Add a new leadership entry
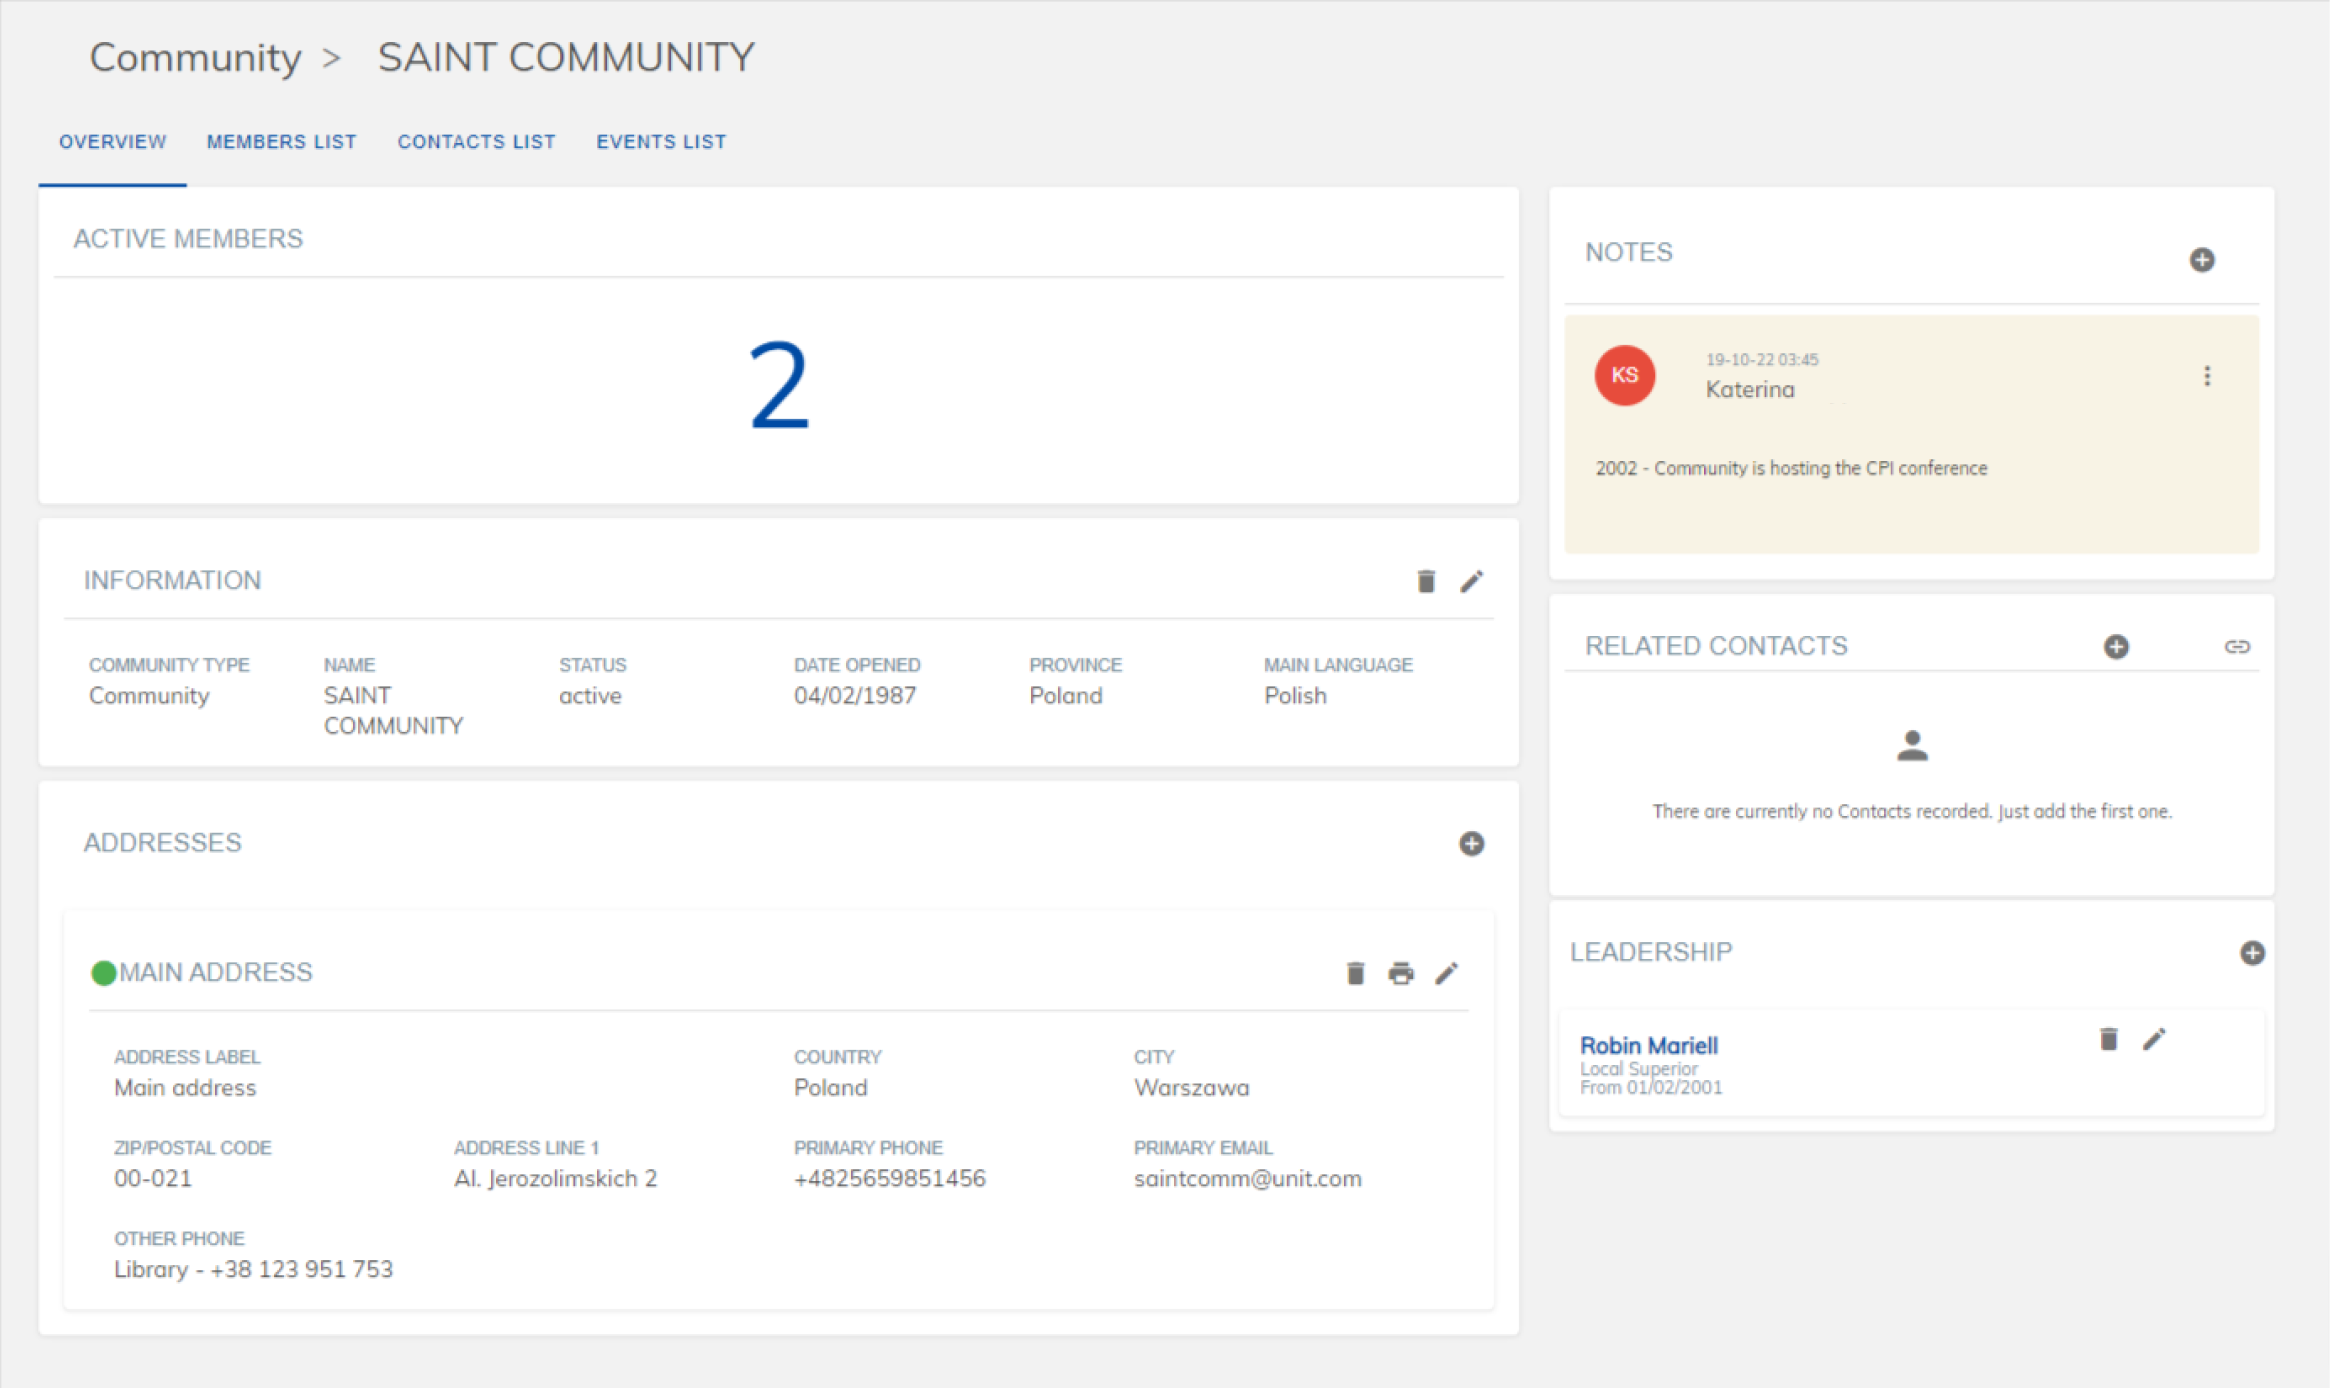Viewport: 2330px width, 1388px height. pyautogui.click(x=2252, y=953)
